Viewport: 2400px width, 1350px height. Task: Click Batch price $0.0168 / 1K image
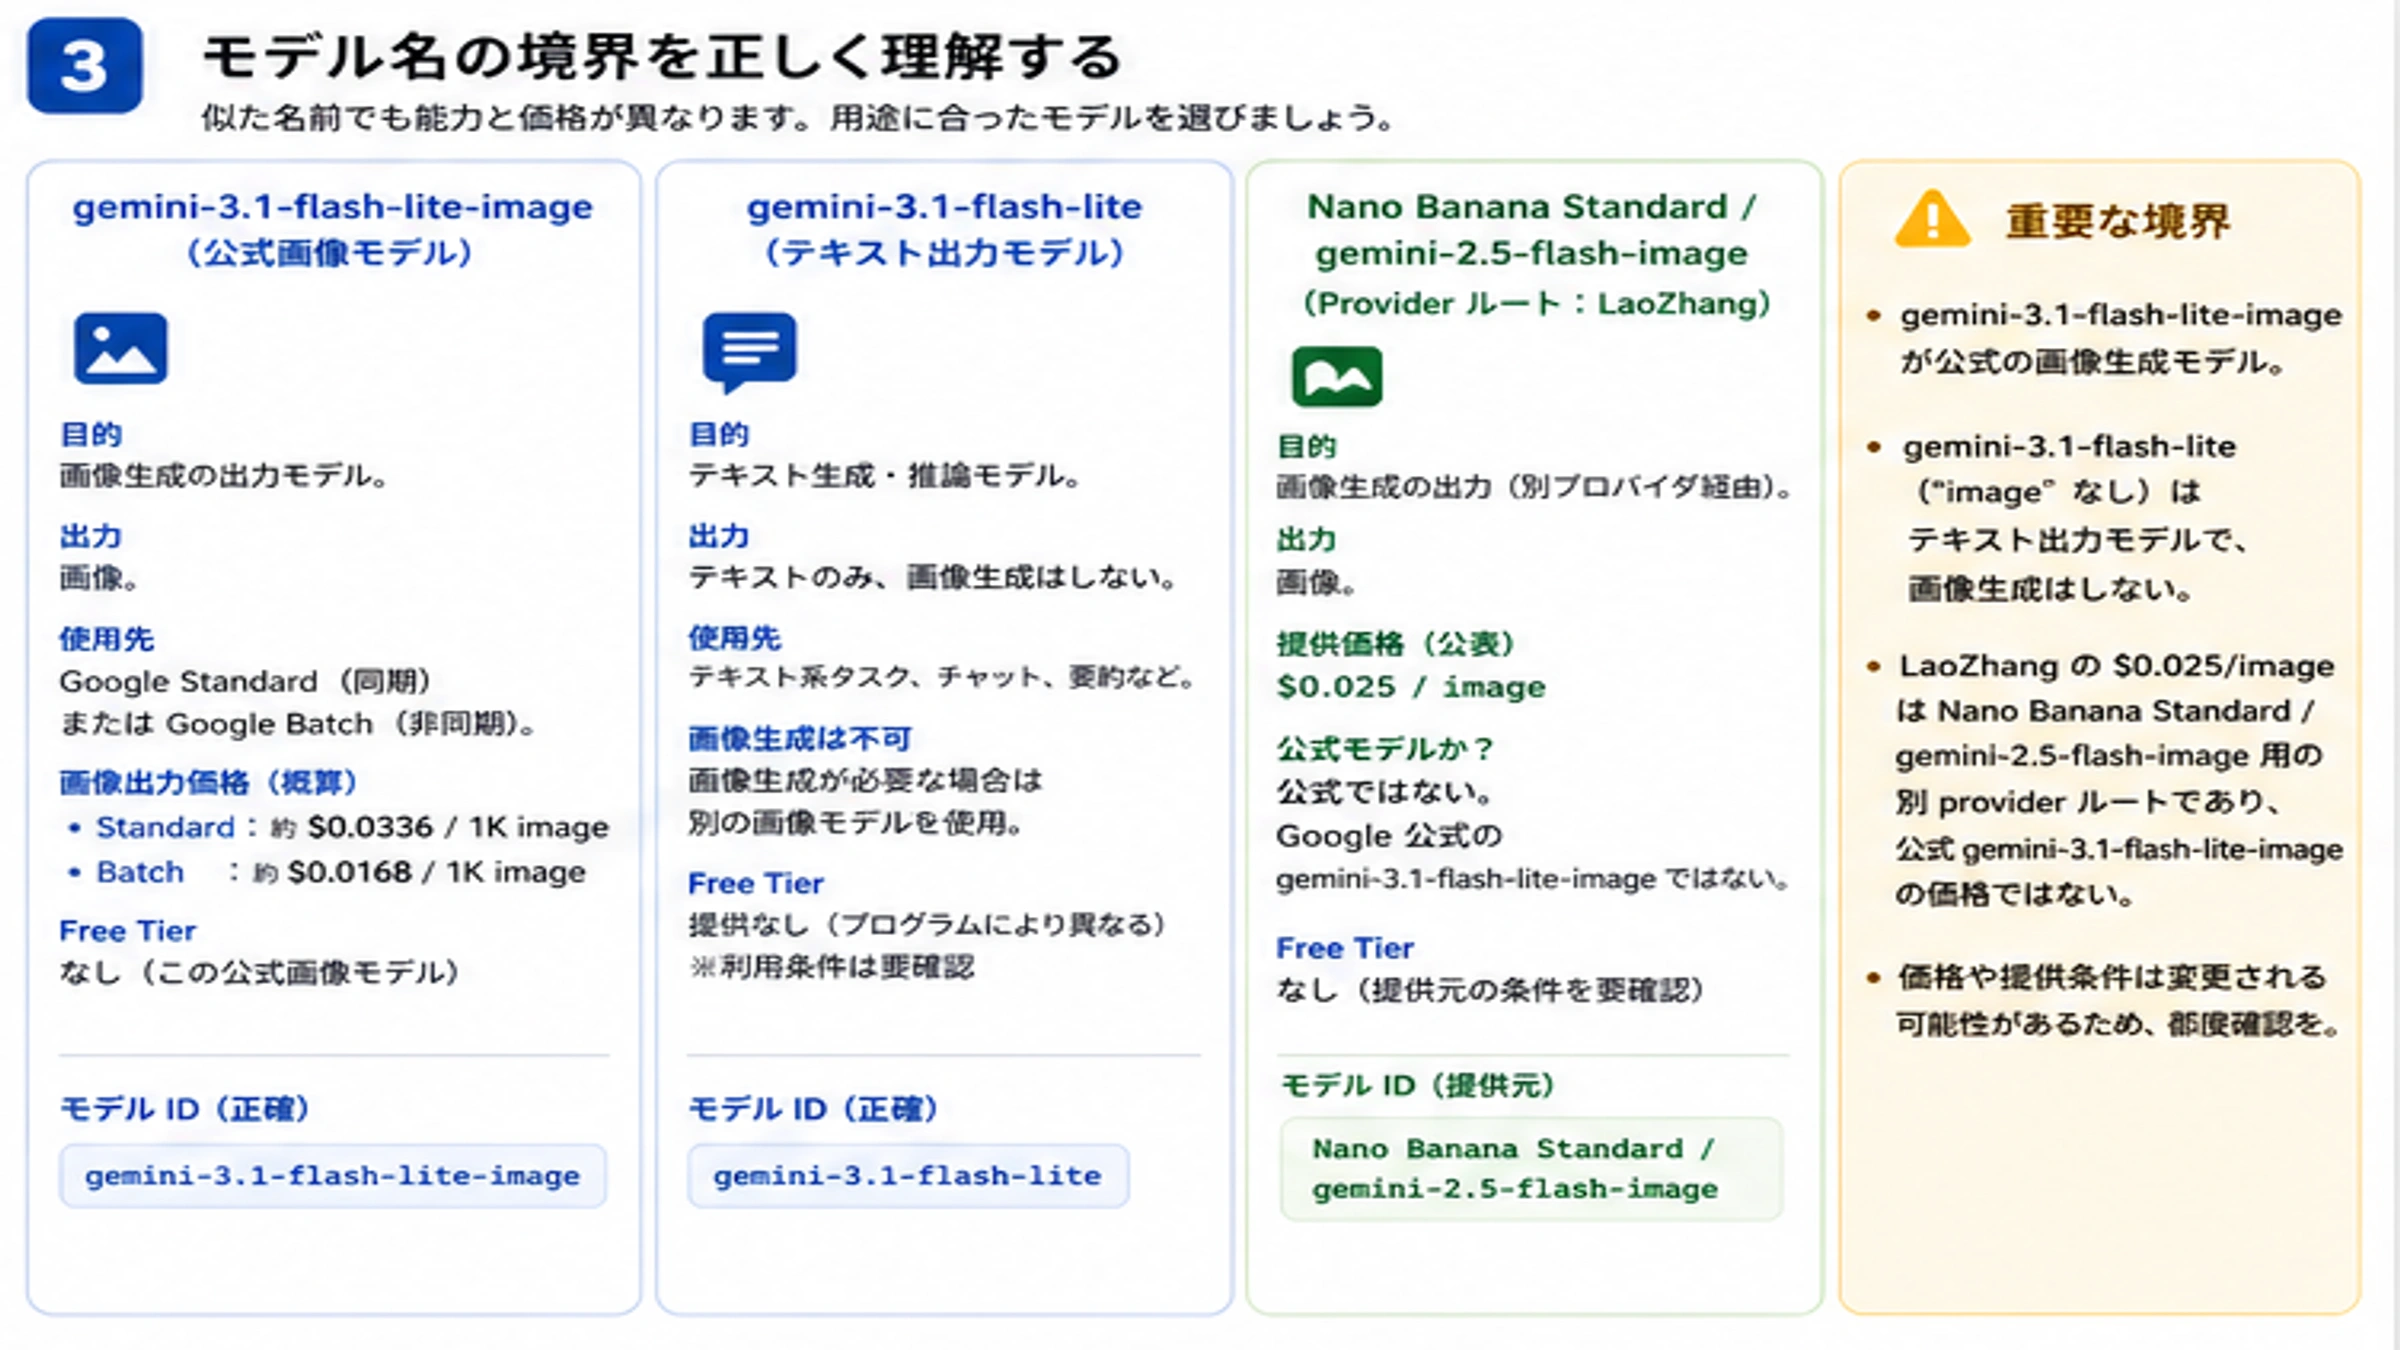[341, 873]
